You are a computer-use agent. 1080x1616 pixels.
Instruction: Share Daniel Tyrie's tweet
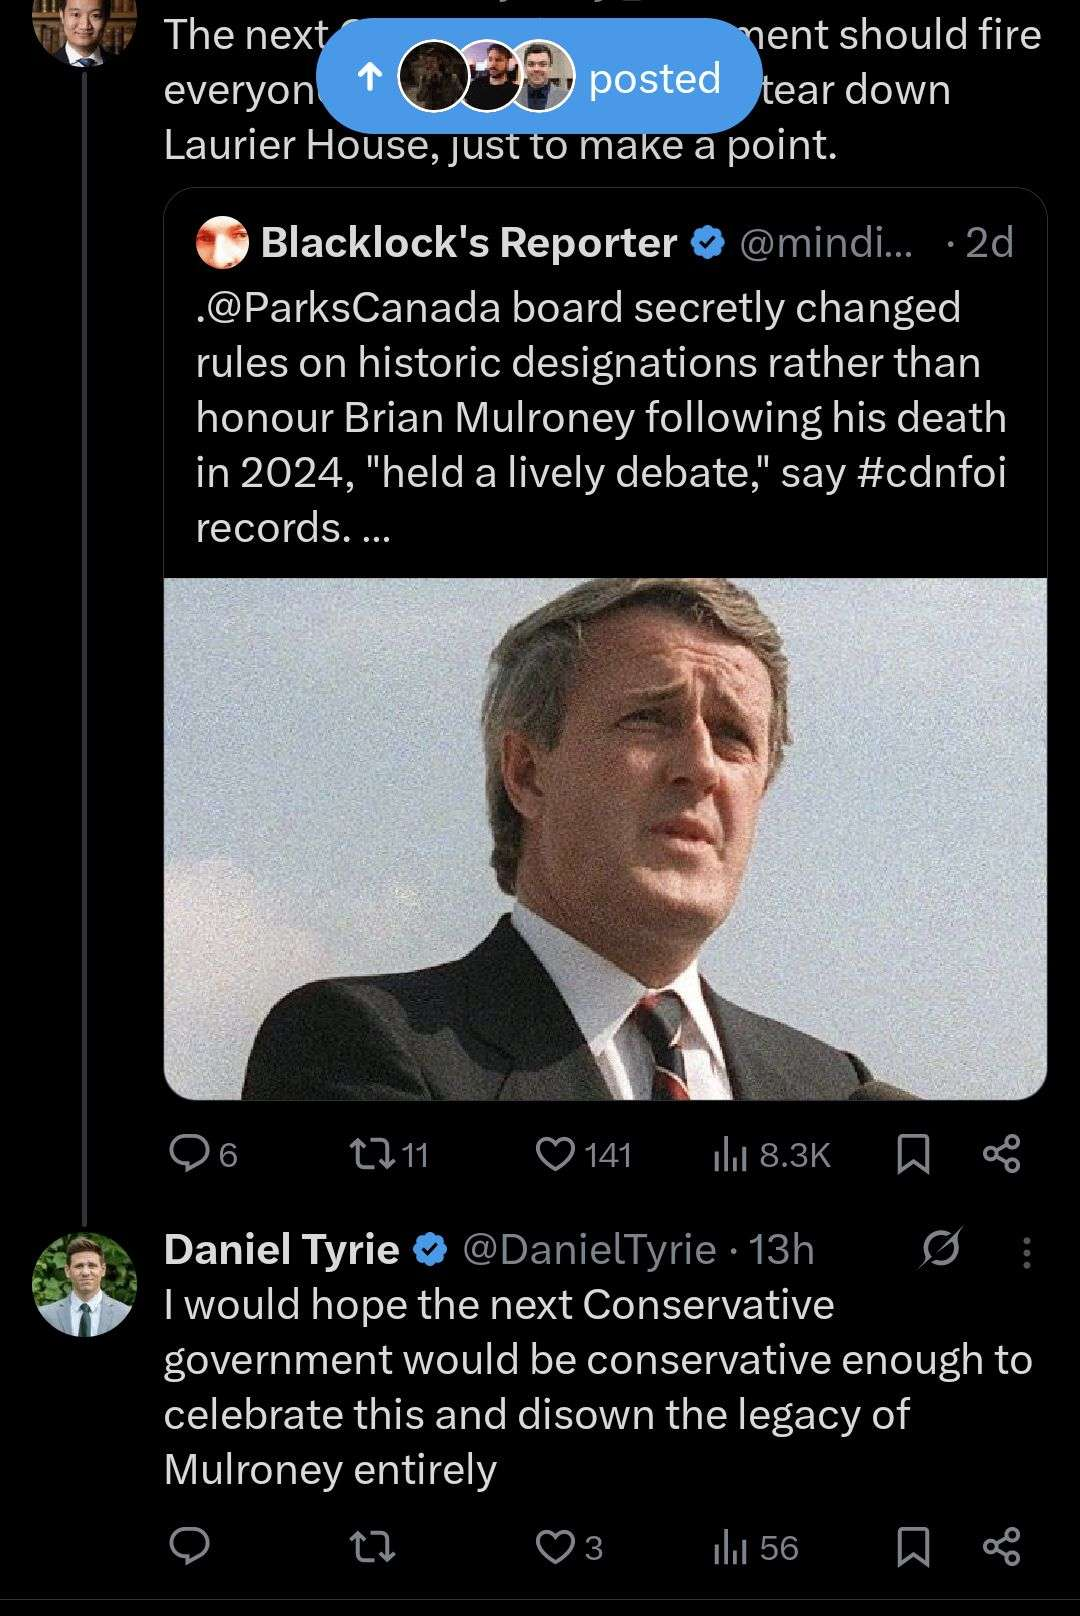click(1001, 1547)
